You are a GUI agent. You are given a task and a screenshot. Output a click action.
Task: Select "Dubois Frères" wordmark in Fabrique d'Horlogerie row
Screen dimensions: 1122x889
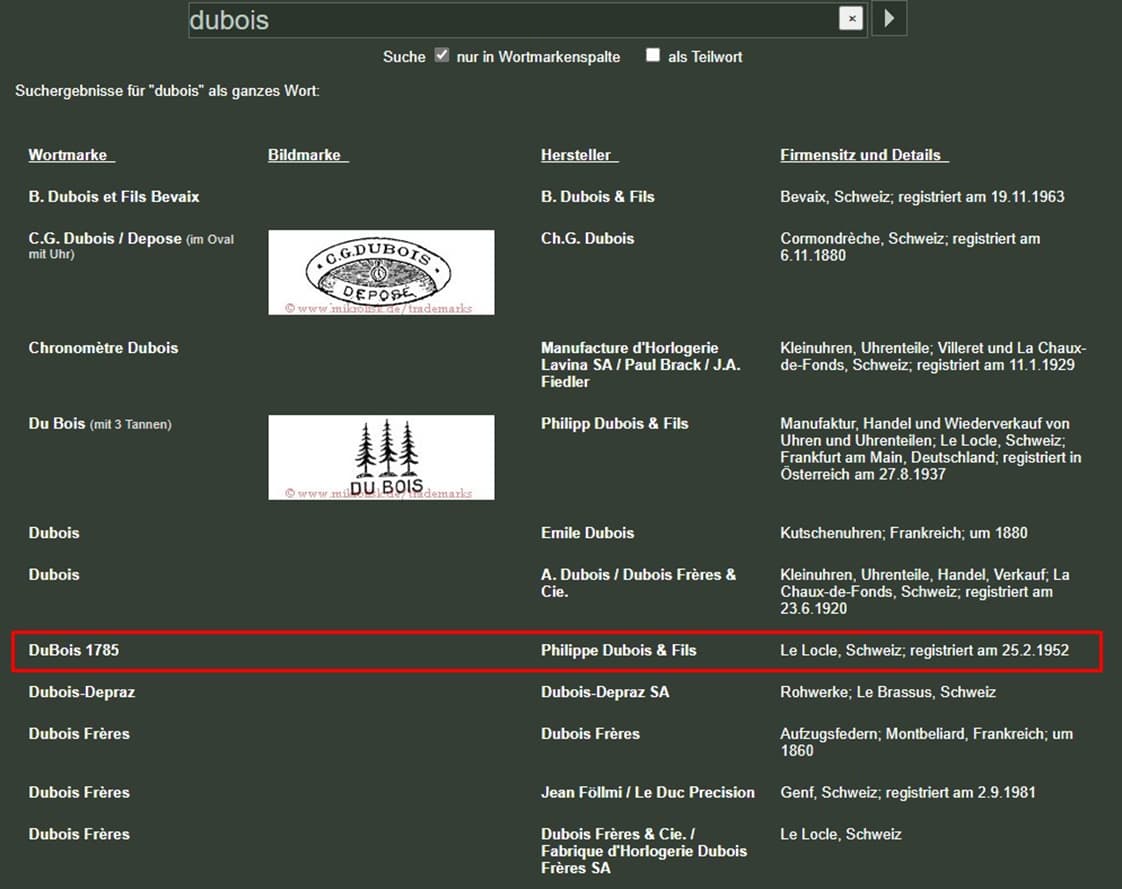79,834
